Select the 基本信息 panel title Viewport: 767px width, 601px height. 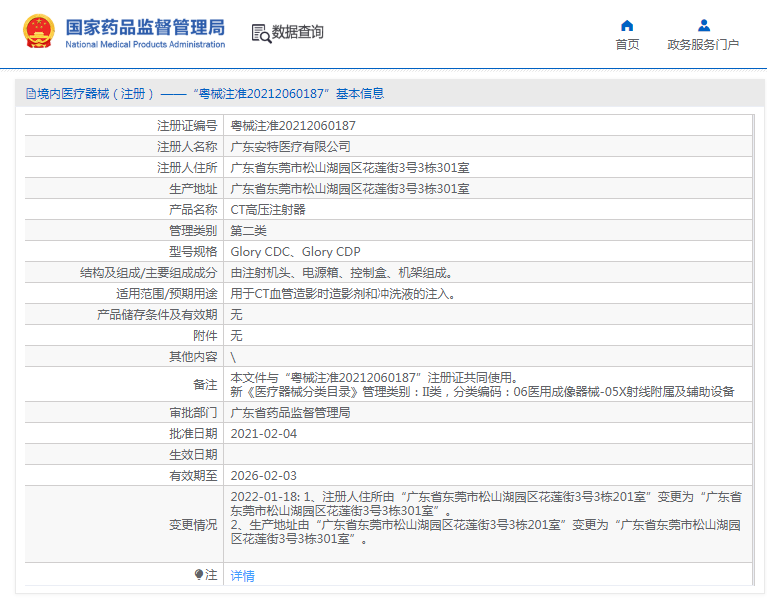click(x=360, y=93)
